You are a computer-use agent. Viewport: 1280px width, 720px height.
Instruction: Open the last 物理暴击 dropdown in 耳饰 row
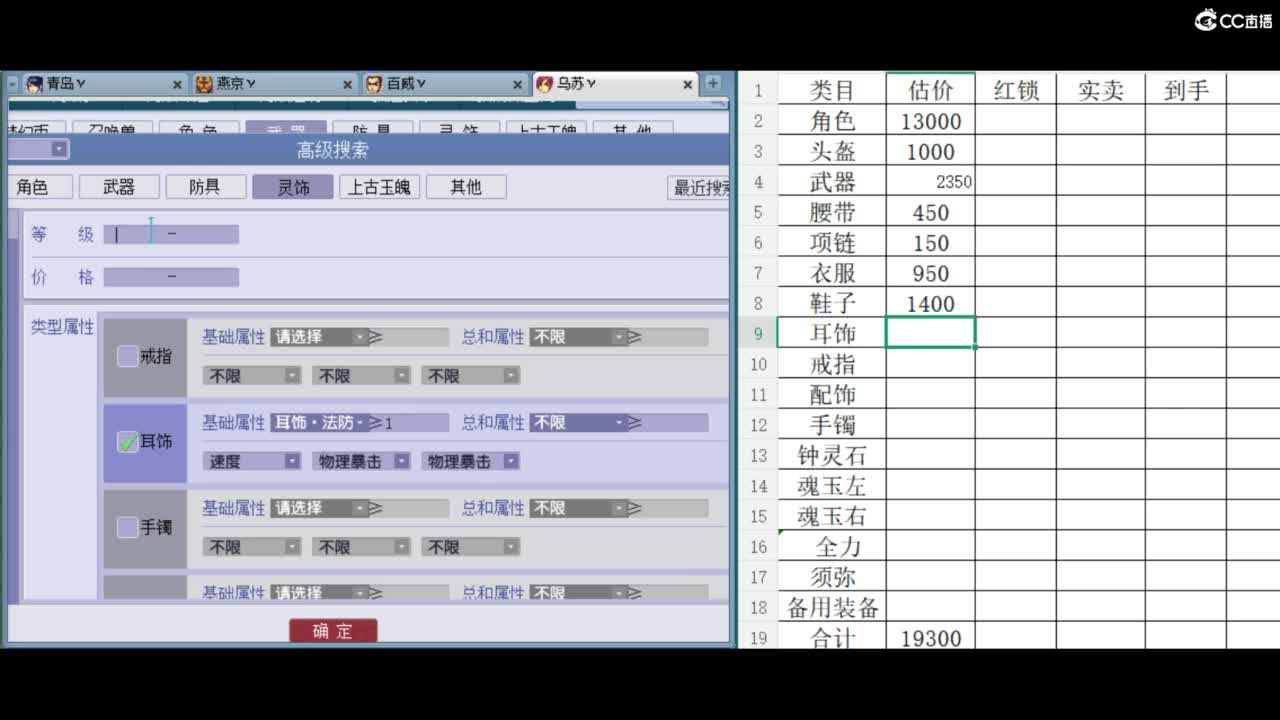pos(470,461)
